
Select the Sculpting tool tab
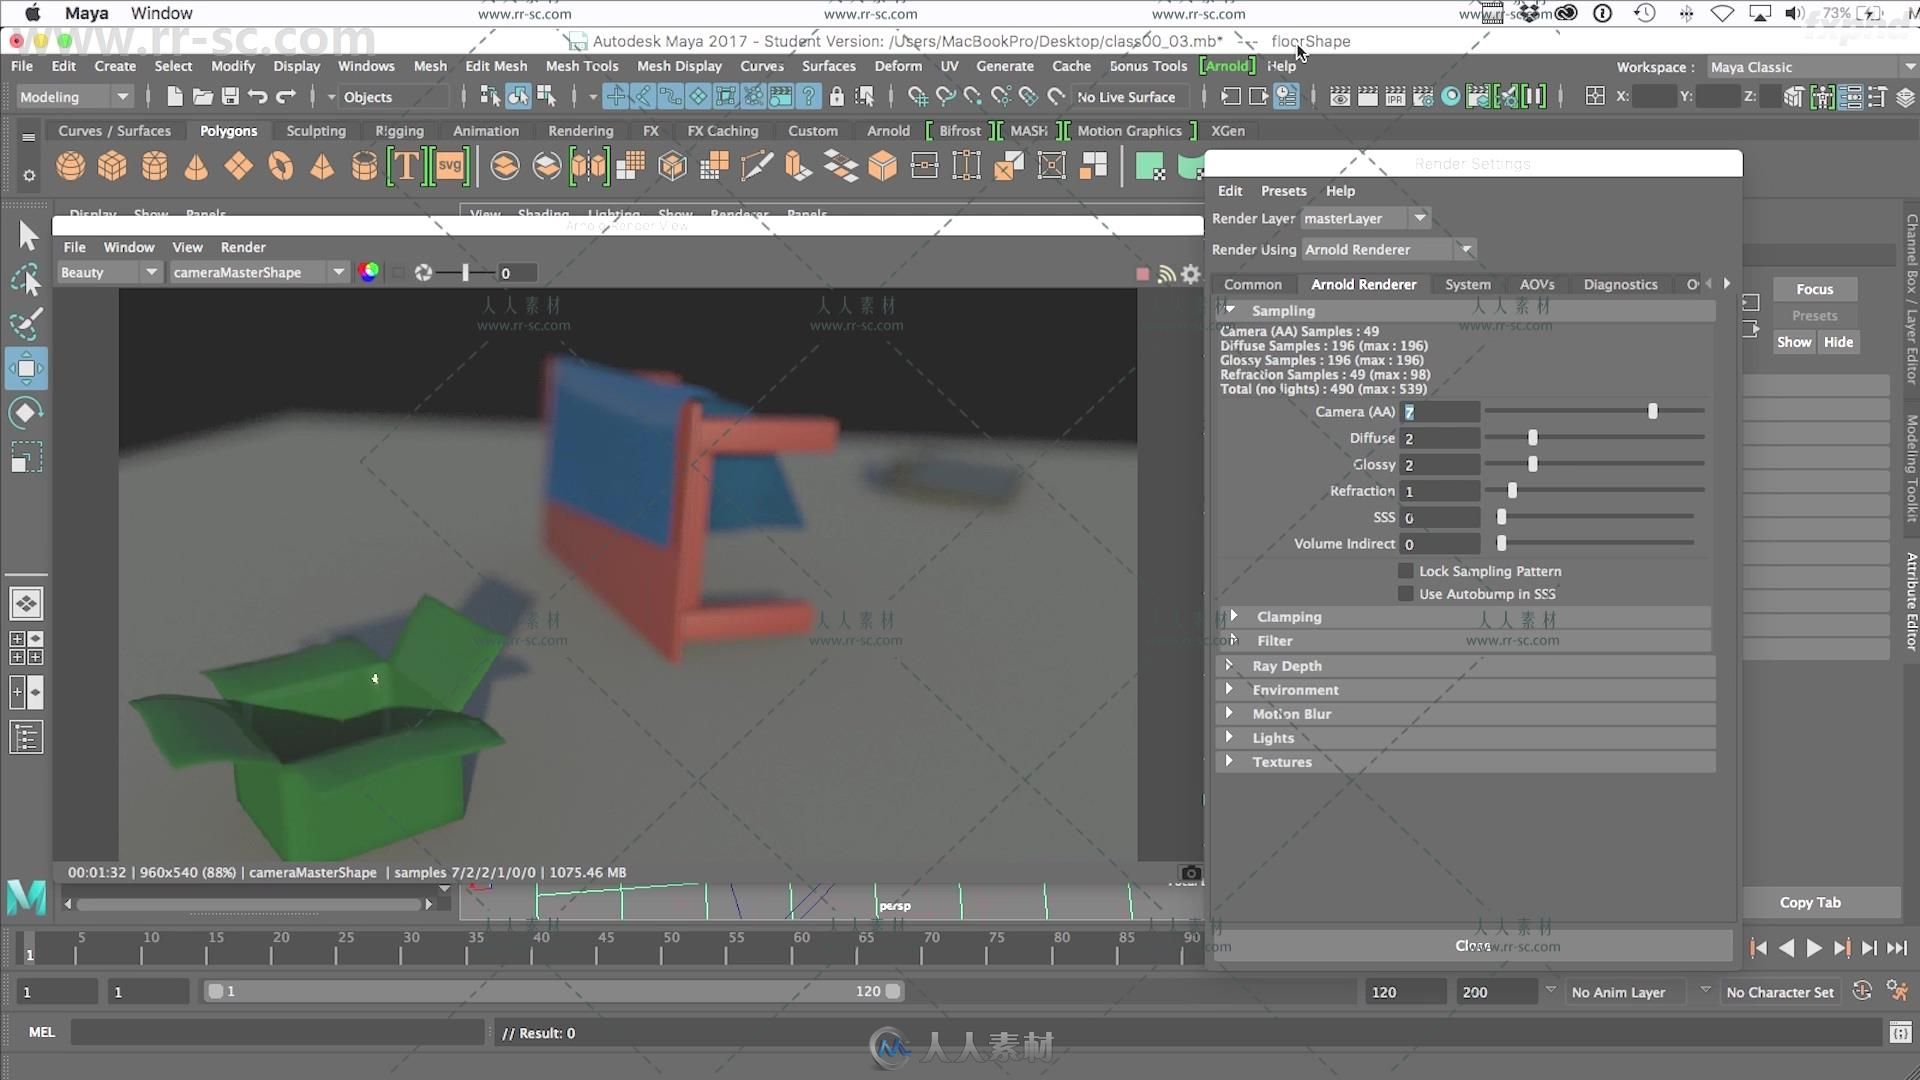click(316, 129)
